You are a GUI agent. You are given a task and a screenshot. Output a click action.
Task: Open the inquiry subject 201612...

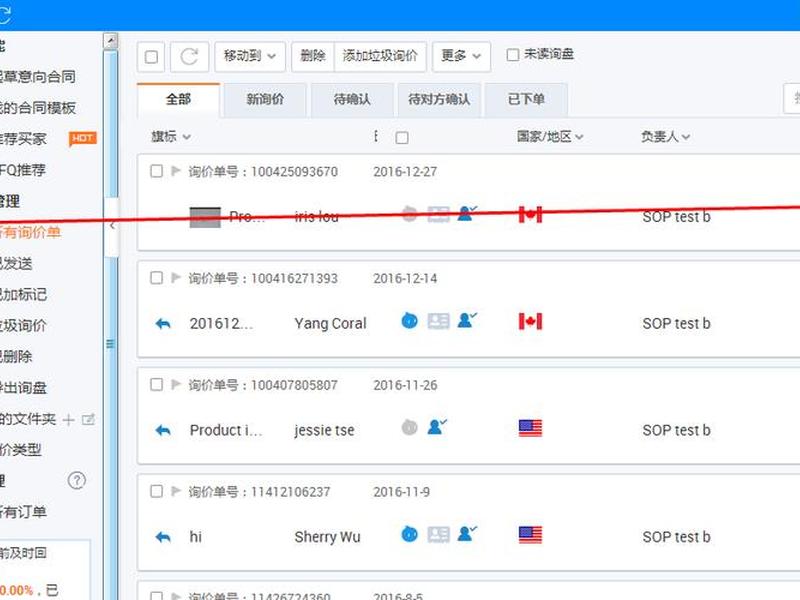click(221, 324)
